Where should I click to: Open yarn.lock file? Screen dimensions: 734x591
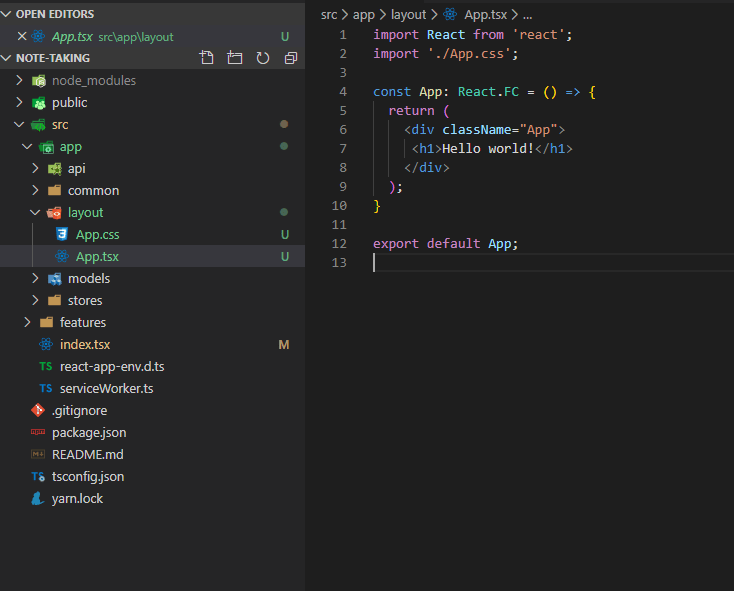click(152, 498)
